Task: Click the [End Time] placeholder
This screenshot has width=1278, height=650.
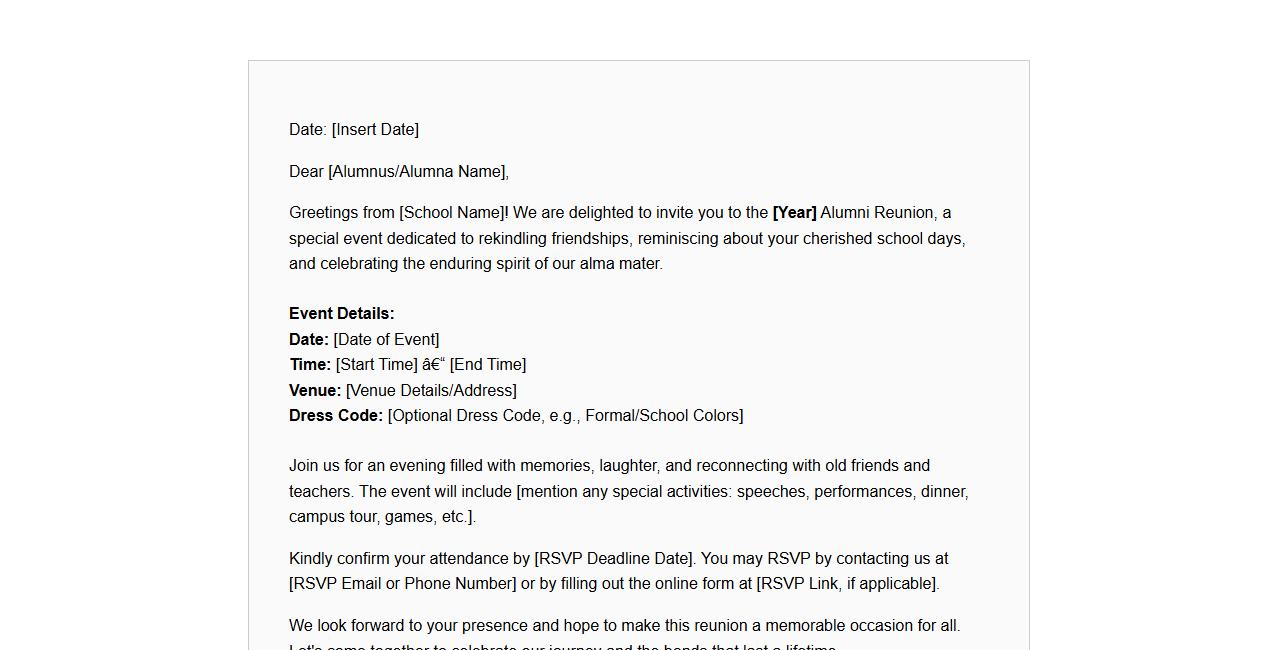Action: click(488, 365)
